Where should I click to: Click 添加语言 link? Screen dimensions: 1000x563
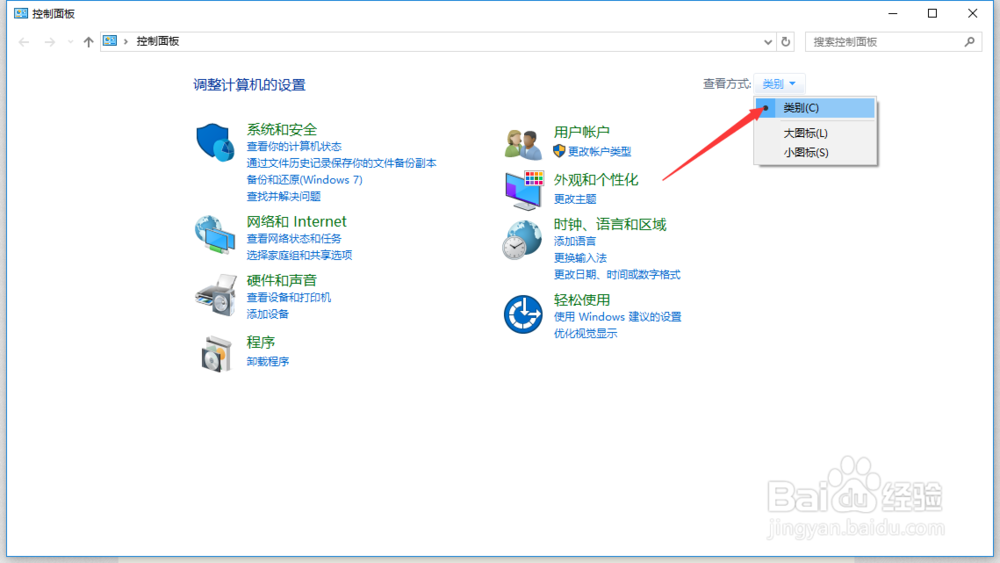click(x=575, y=241)
